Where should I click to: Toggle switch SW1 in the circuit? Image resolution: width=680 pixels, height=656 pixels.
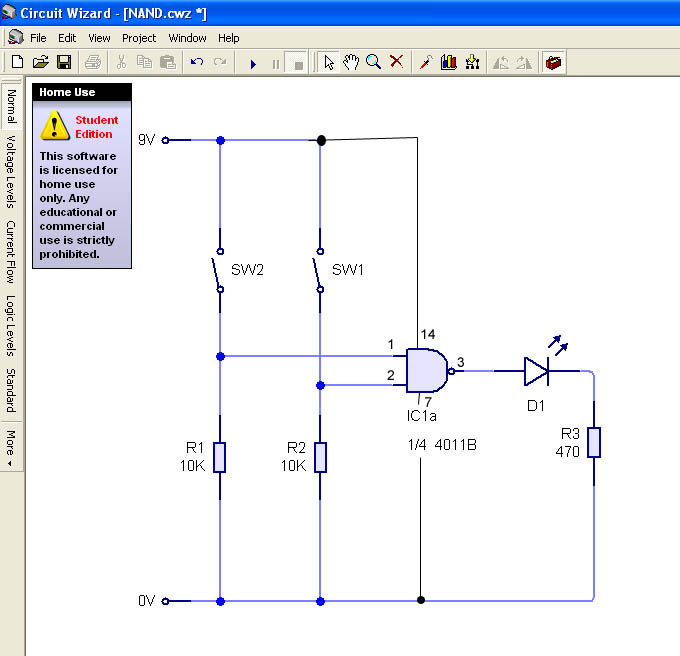(320, 271)
